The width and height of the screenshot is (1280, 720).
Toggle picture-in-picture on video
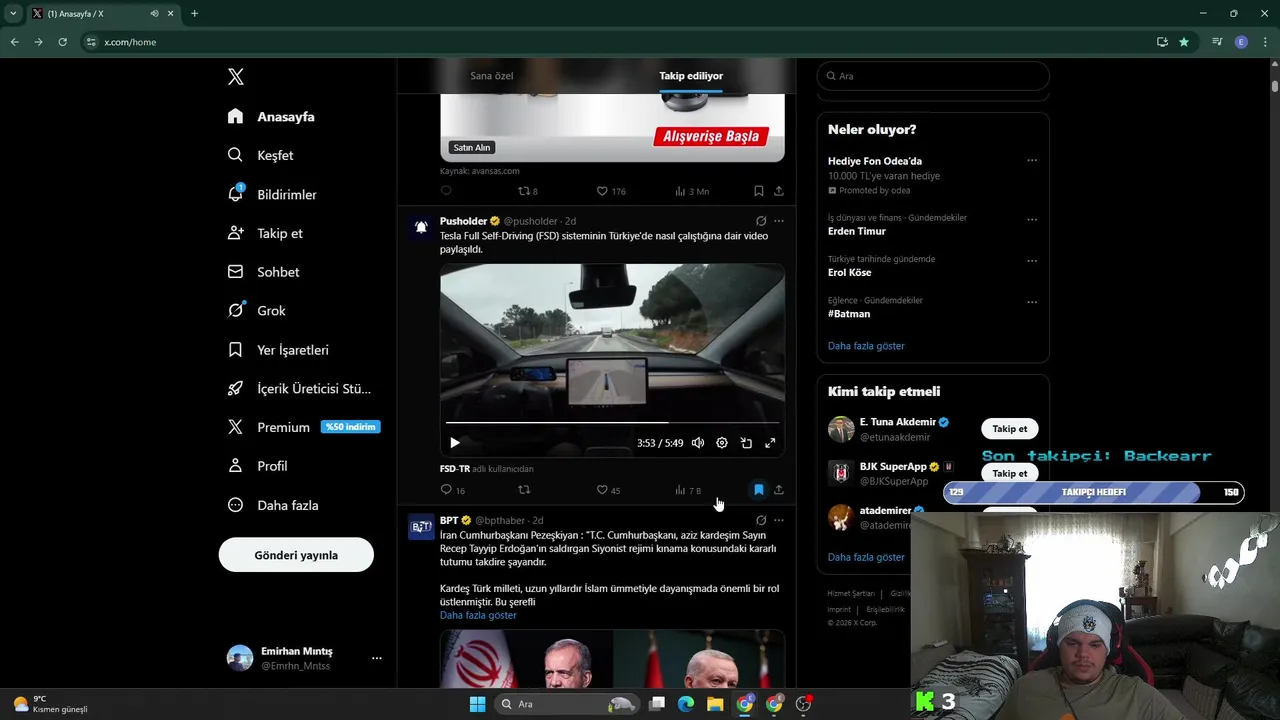[746, 443]
